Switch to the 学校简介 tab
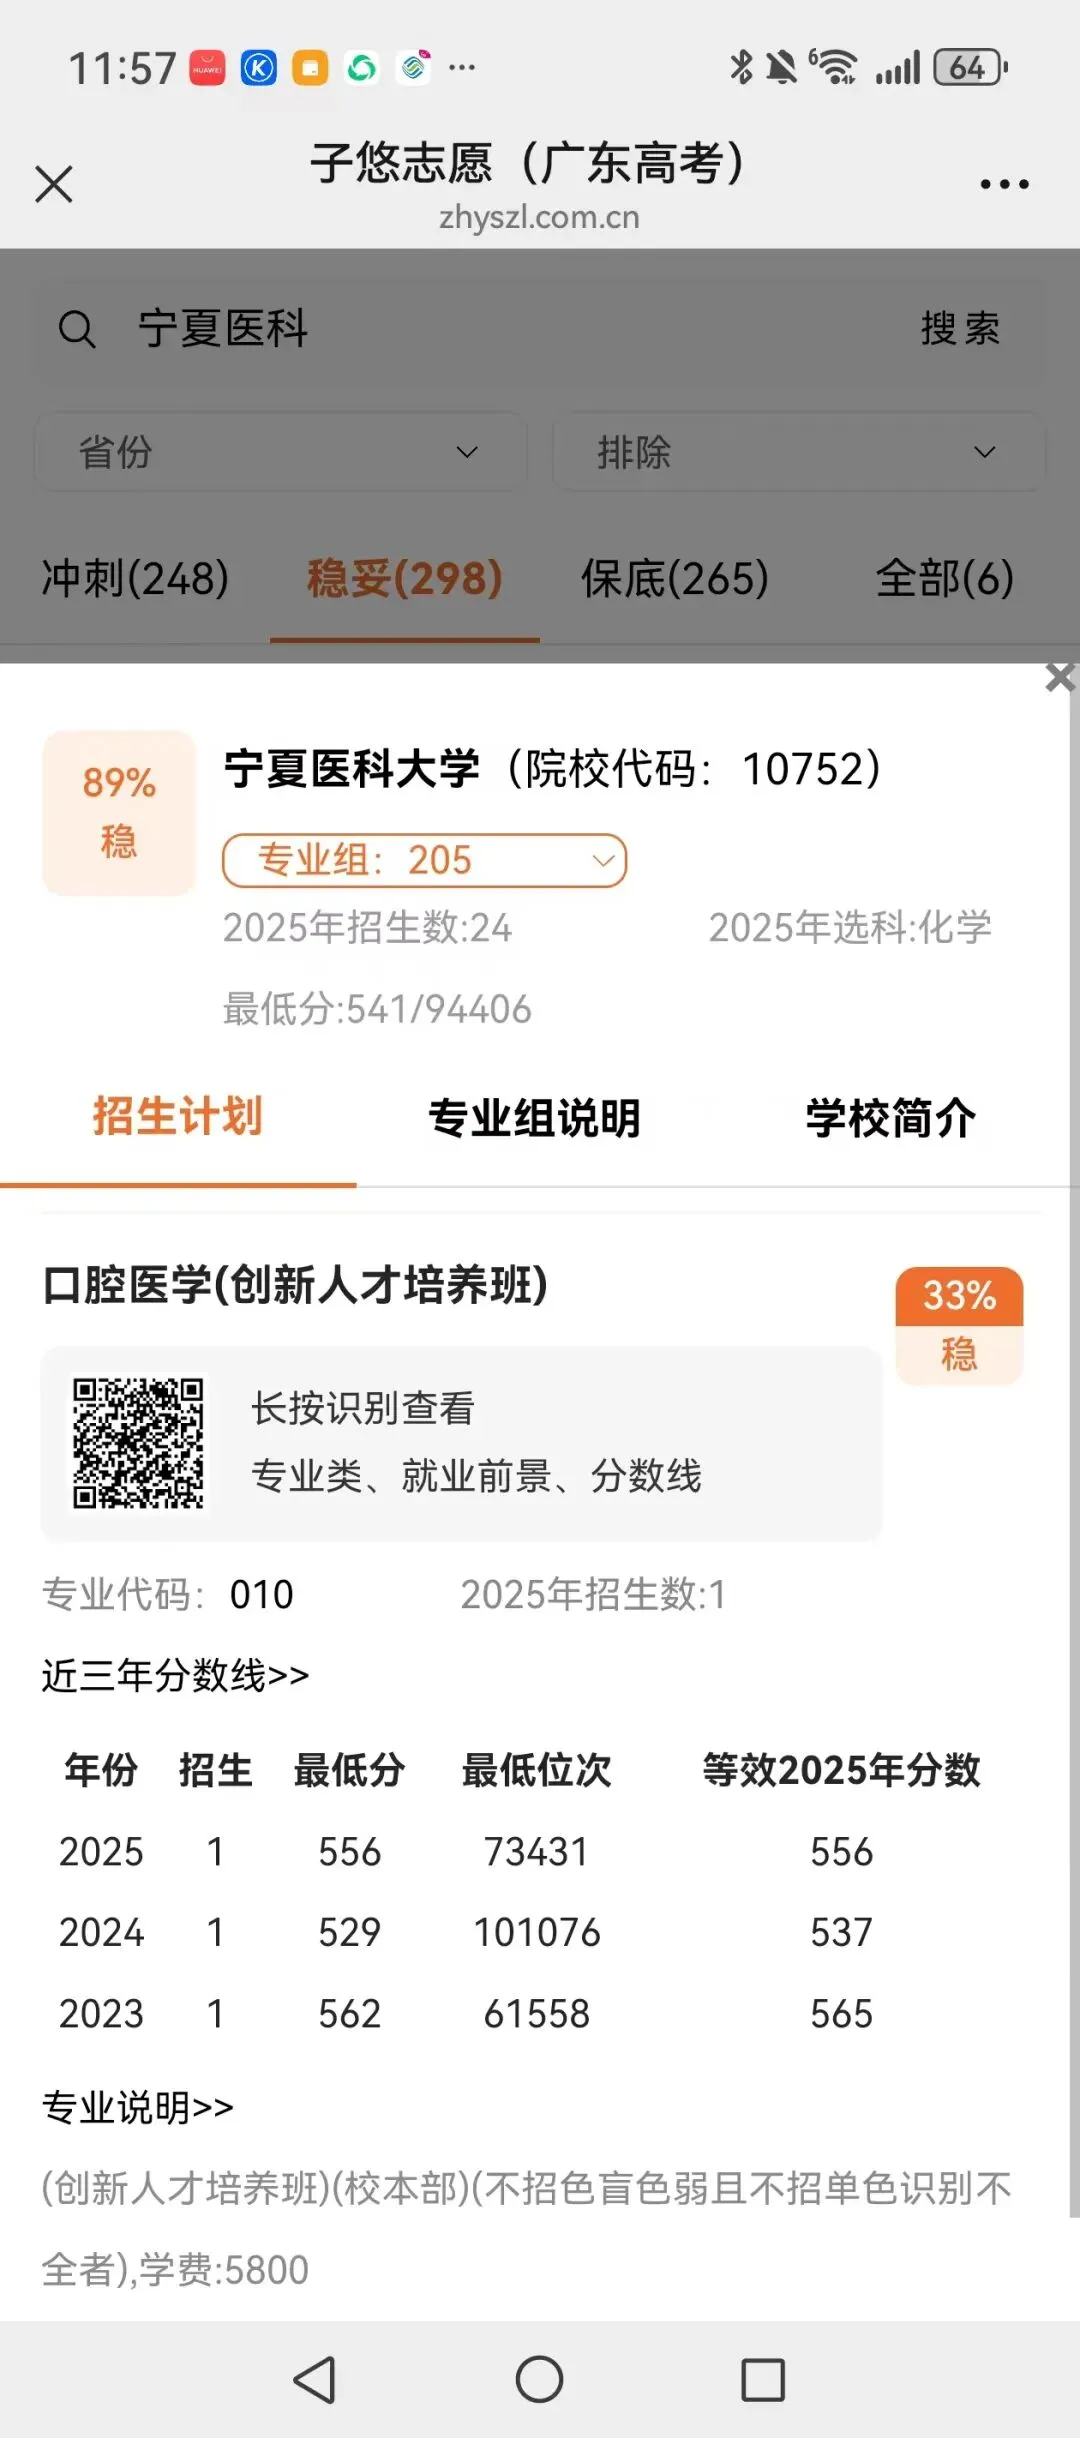Viewport: 1080px width, 2438px height. coord(891,1118)
